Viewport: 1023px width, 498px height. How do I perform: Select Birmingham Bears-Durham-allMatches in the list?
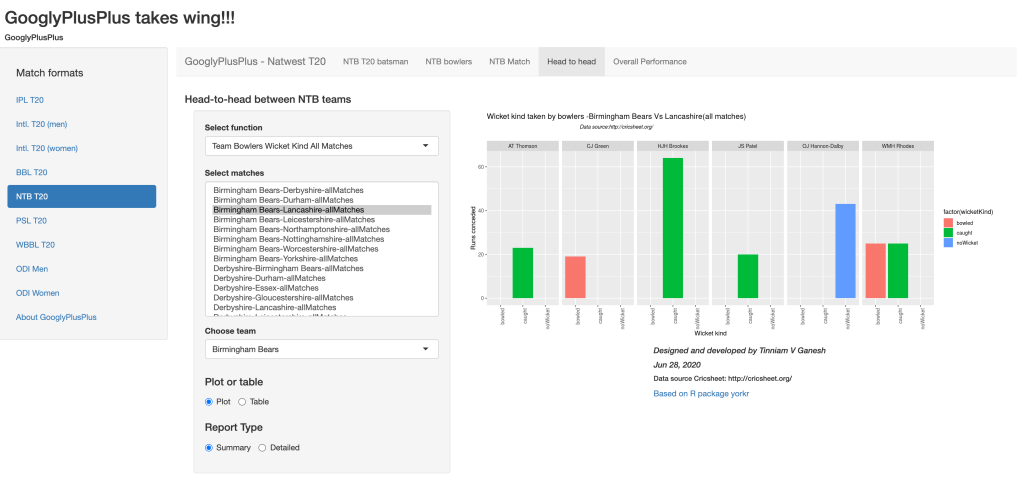[x=274, y=200]
